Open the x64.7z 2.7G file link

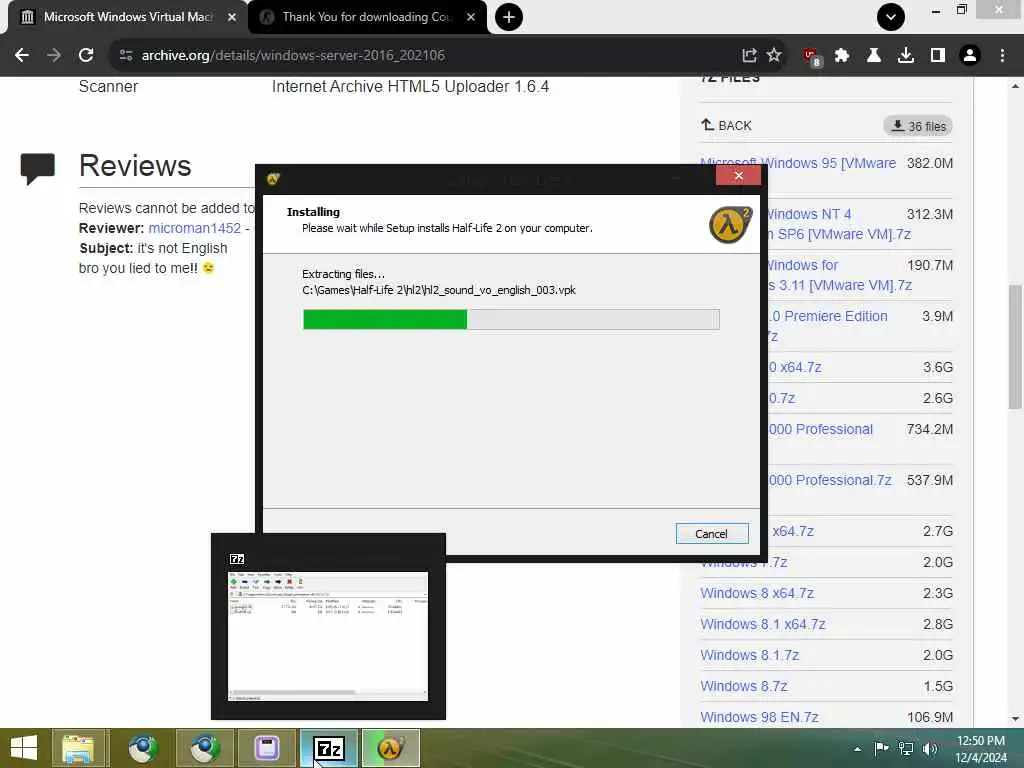click(x=793, y=531)
